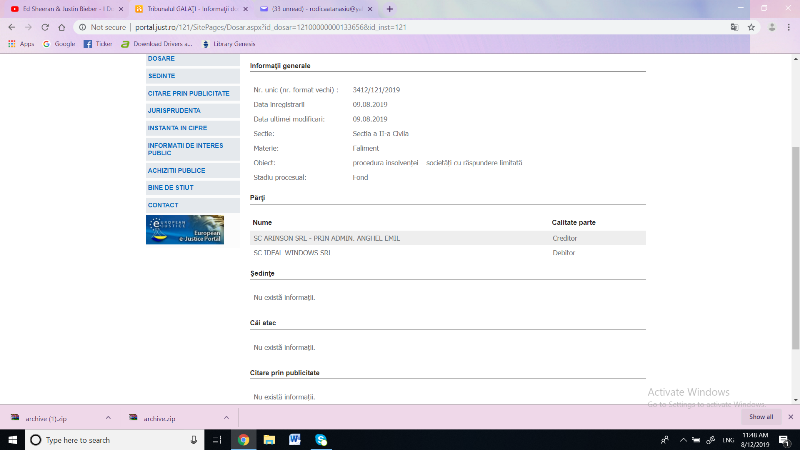This screenshot has height=450, width=800.
Task: Open the battery status tray icon
Action: click(696, 440)
